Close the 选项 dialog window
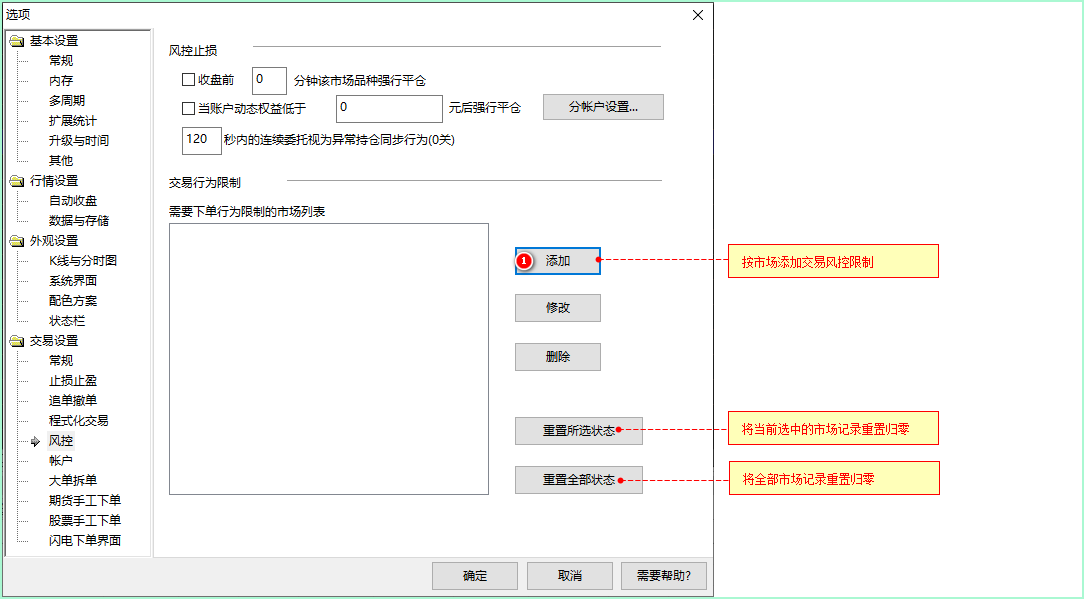 pyautogui.click(x=698, y=15)
